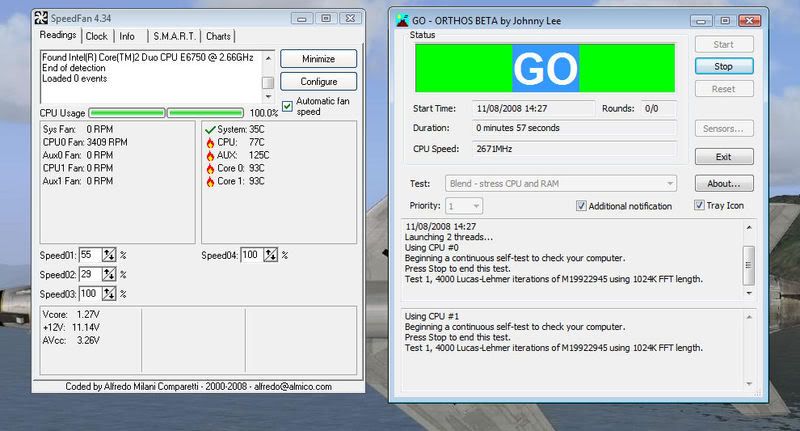Switch to the Clock tab
Screen dimensions: 800x431
click(x=96, y=36)
